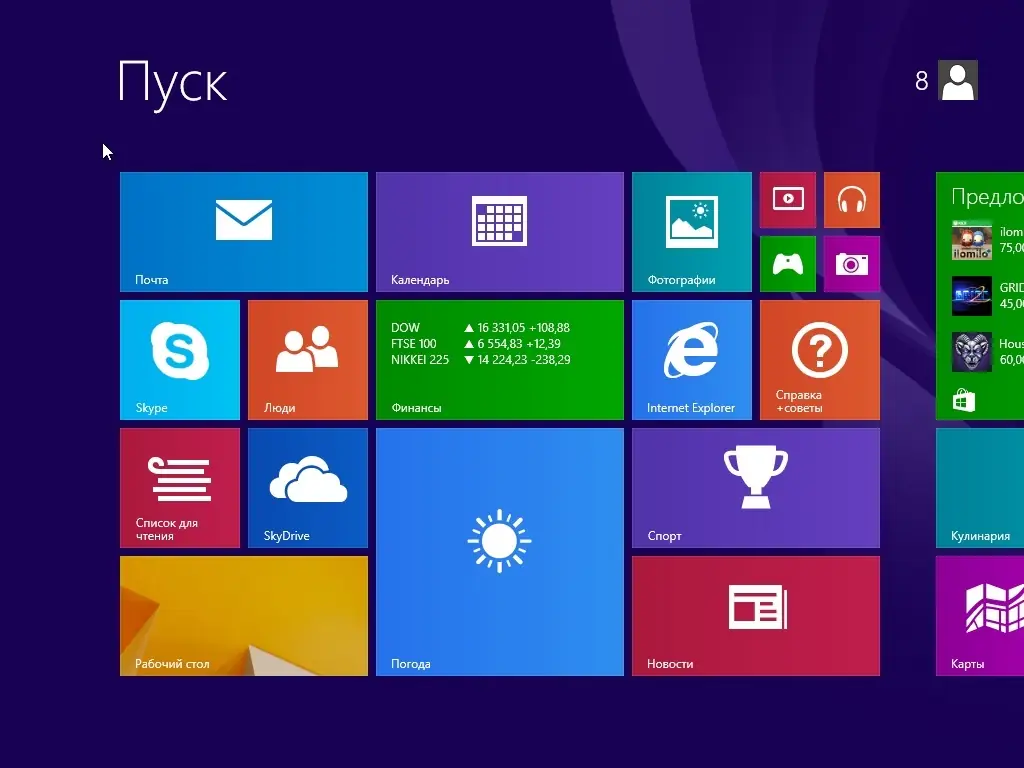Click the Store bag icon
The image size is (1024, 768).
[964, 400]
